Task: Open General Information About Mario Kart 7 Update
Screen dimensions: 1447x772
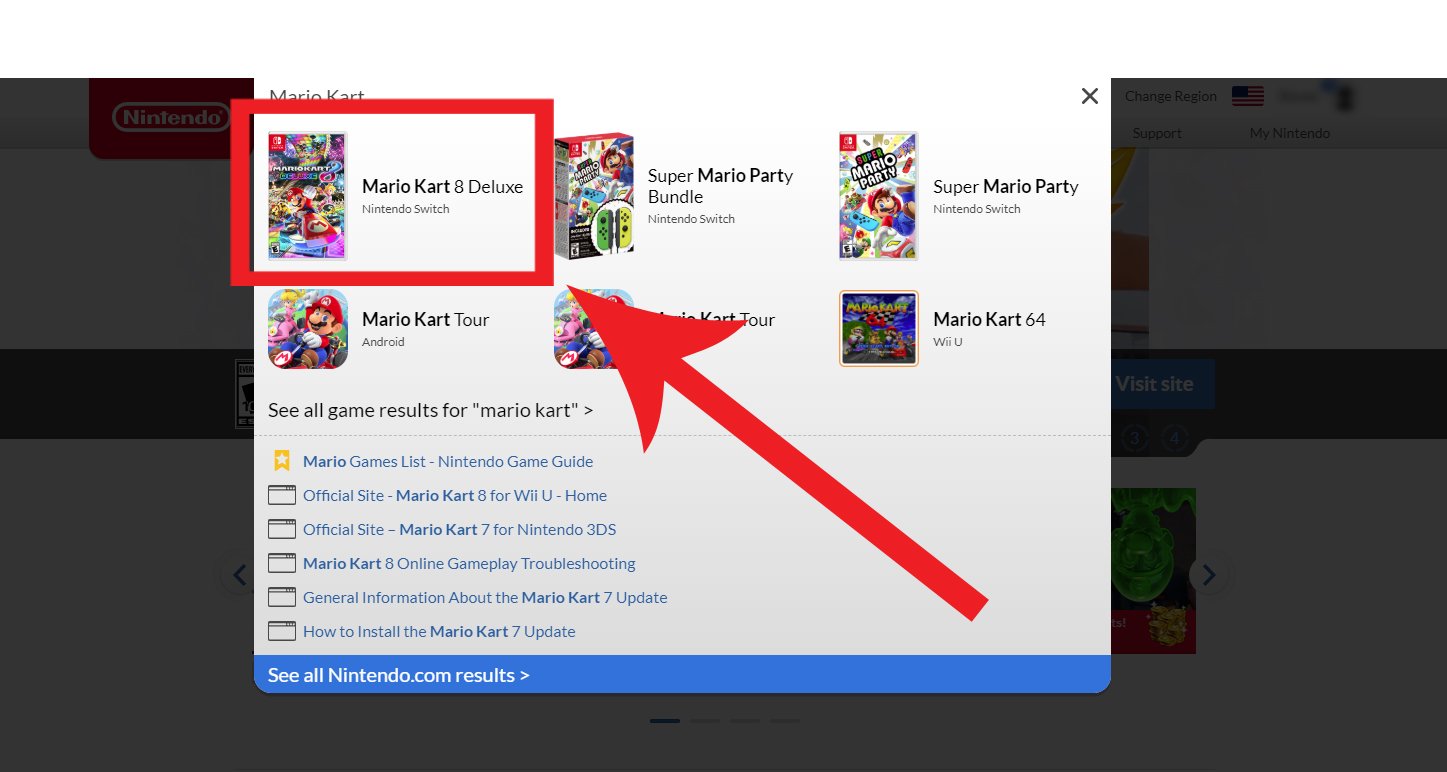Action: pyautogui.click(x=485, y=597)
